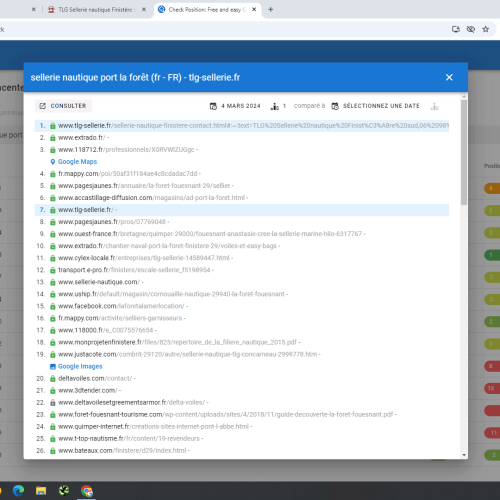The width and height of the screenshot is (500, 500).
Task: Click the greyed ranking icon after date selector
Action: point(434,106)
